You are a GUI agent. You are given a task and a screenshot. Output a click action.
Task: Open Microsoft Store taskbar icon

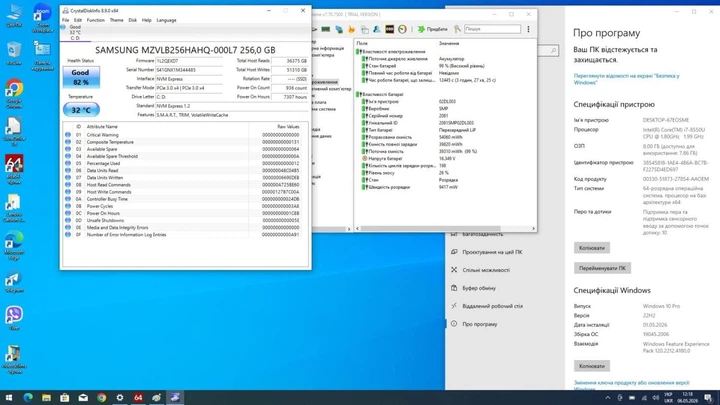tap(64, 398)
